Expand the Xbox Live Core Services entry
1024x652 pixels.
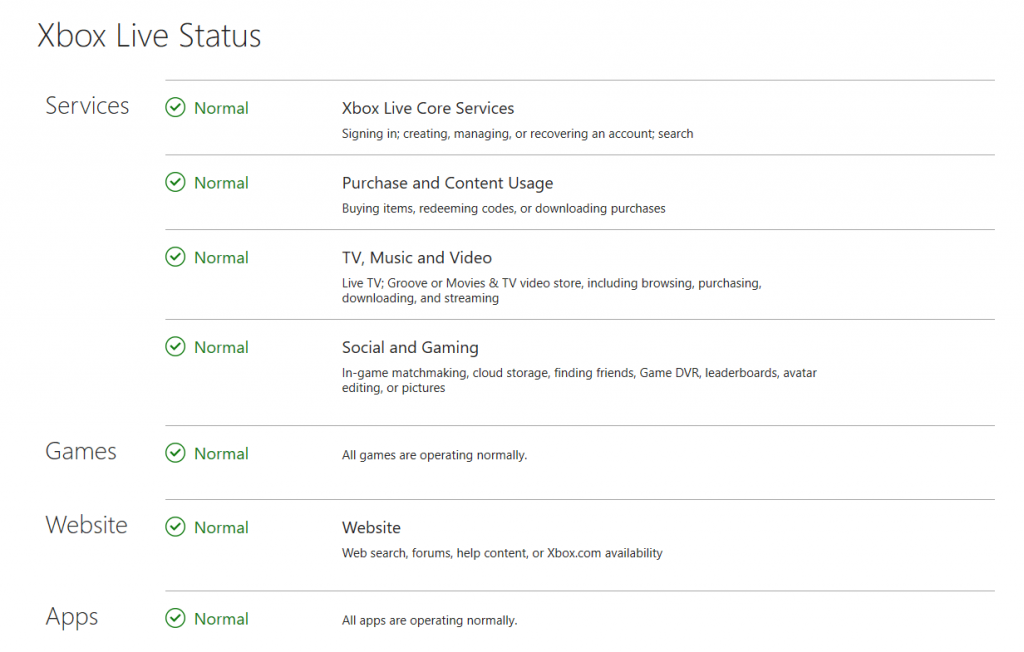coord(428,108)
